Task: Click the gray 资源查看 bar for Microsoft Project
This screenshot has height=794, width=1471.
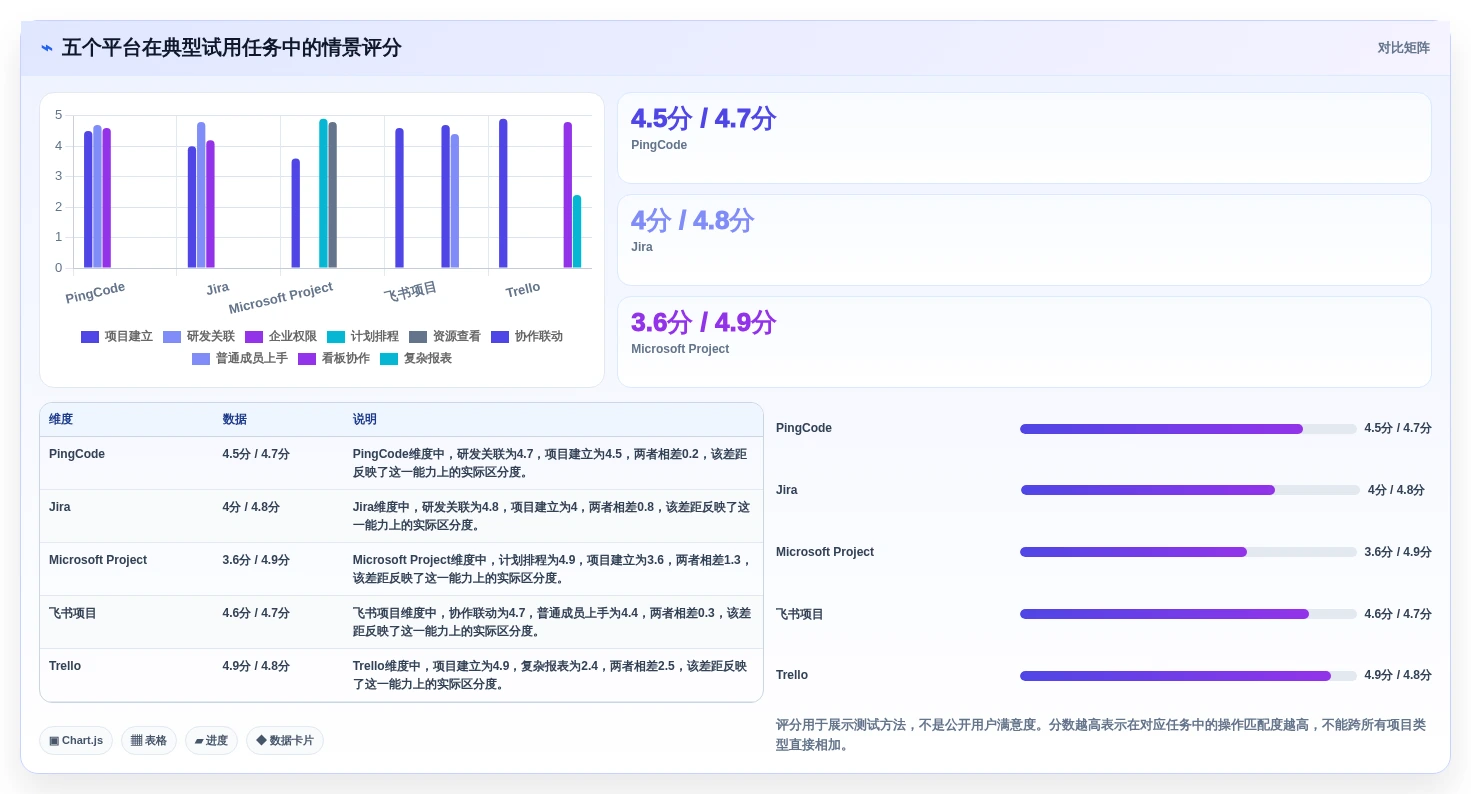Action: (x=333, y=195)
